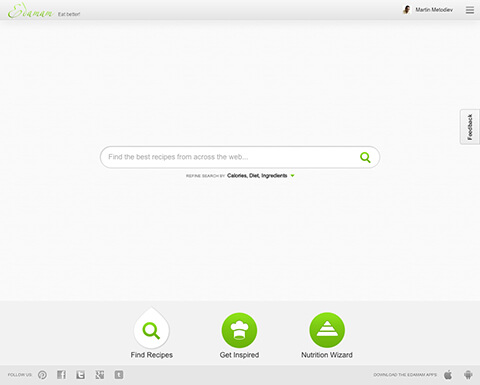Click the Google Plus follow icon

(100, 375)
